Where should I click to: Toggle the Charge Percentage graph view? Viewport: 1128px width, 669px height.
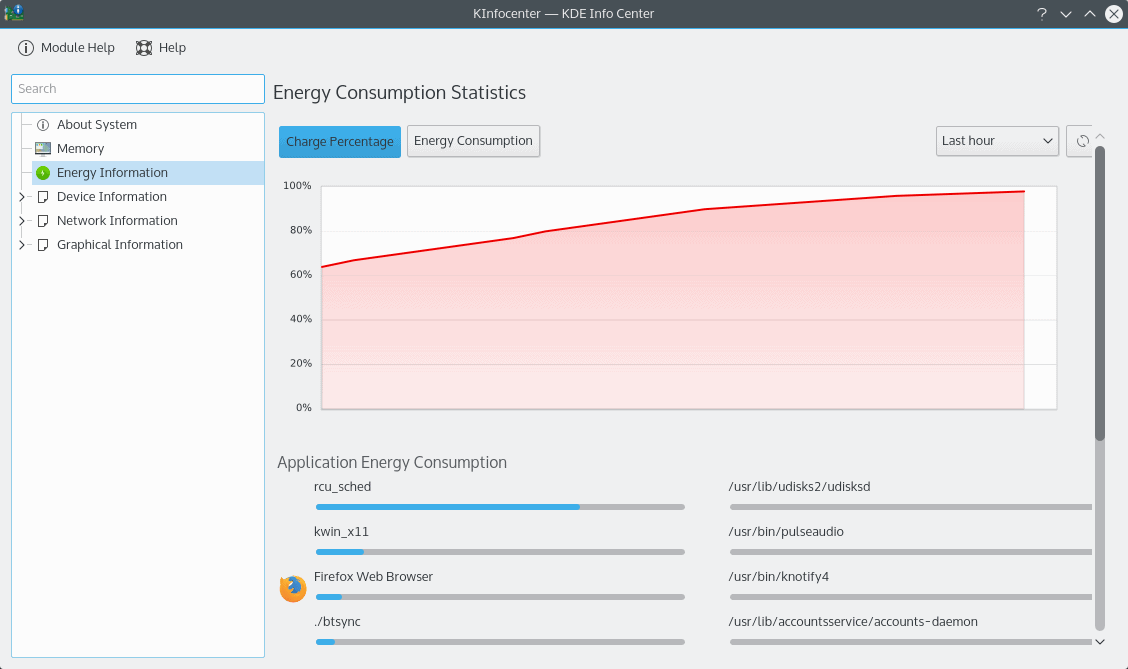pos(339,142)
